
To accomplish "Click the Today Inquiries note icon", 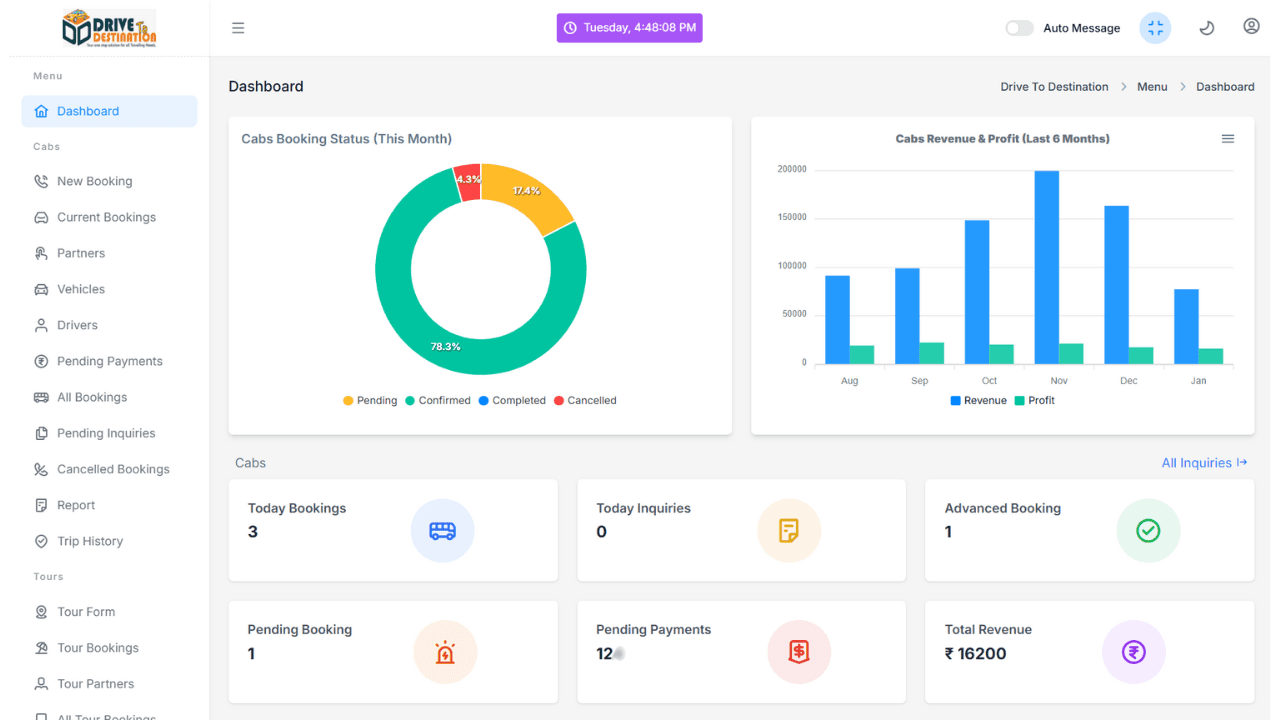I will pyautogui.click(x=789, y=531).
